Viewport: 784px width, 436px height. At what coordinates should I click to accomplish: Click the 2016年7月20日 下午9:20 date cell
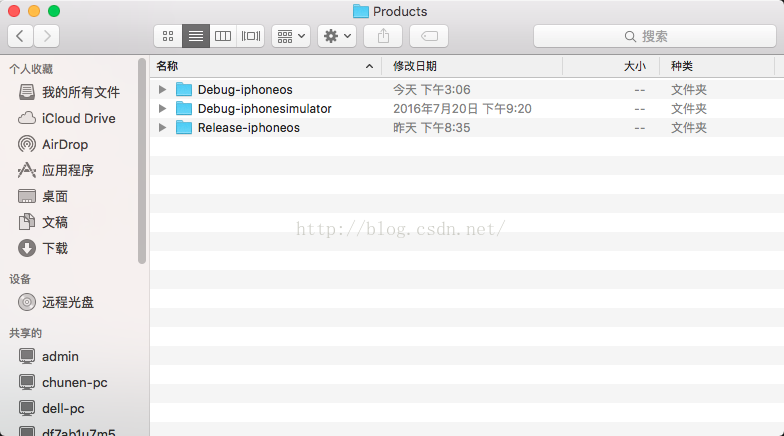tap(462, 109)
